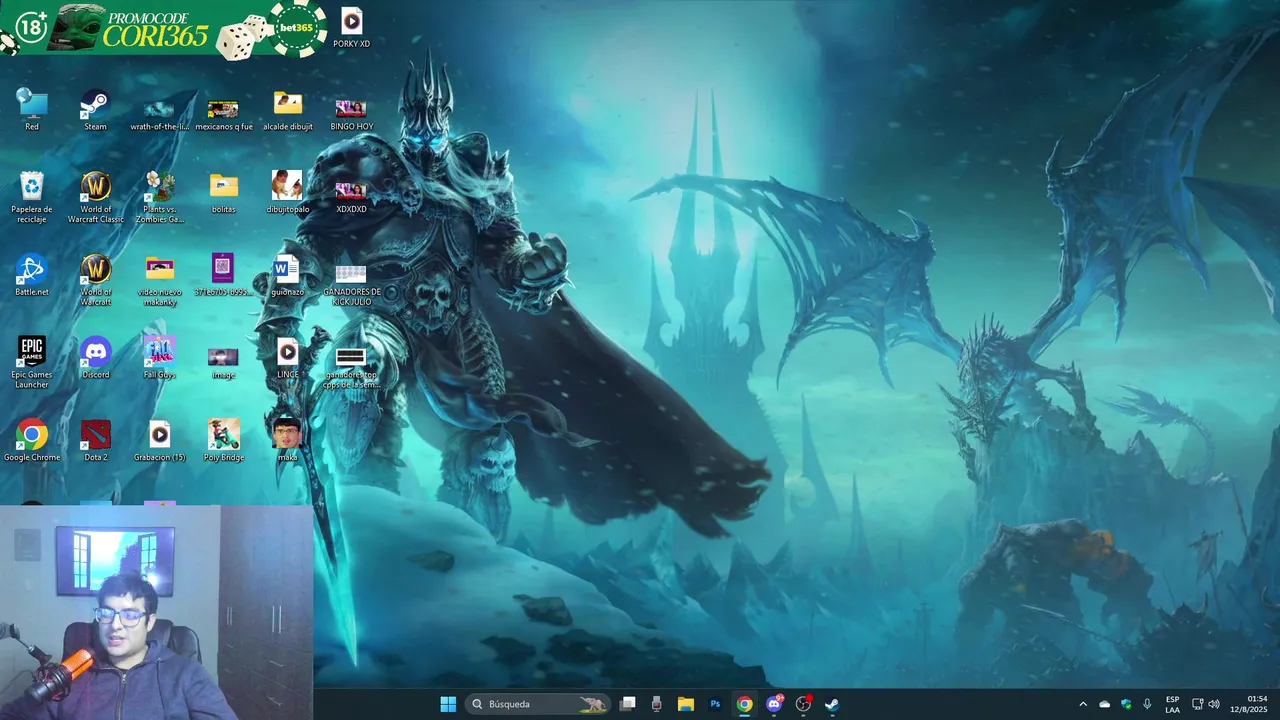This screenshot has width=1280, height=720.
Task: Click the network tray icon
Action: 1198,704
